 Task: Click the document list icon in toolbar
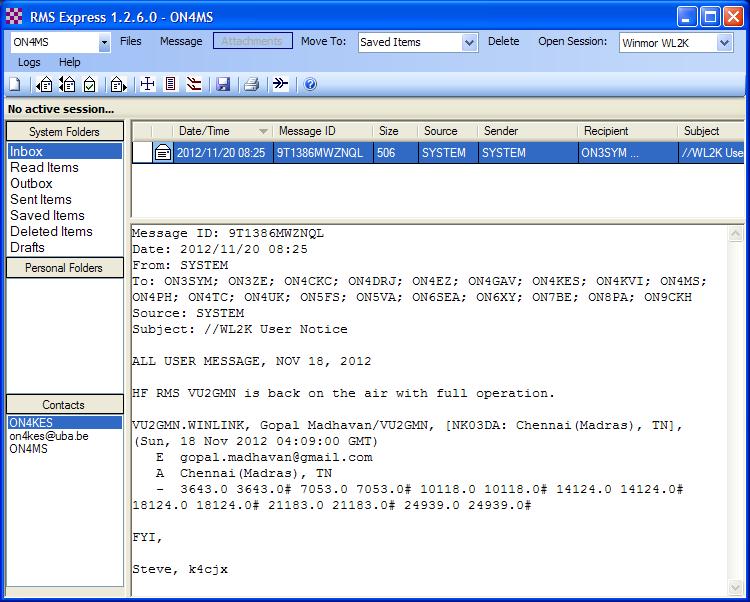(x=170, y=85)
